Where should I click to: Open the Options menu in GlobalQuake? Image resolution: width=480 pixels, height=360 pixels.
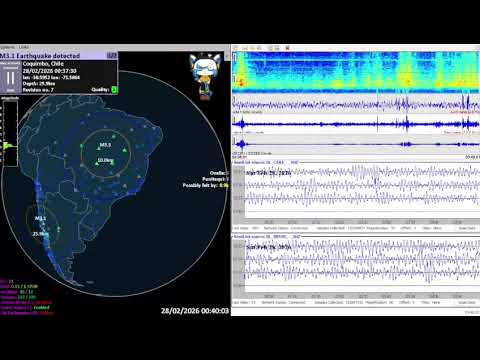[x=7, y=47]
